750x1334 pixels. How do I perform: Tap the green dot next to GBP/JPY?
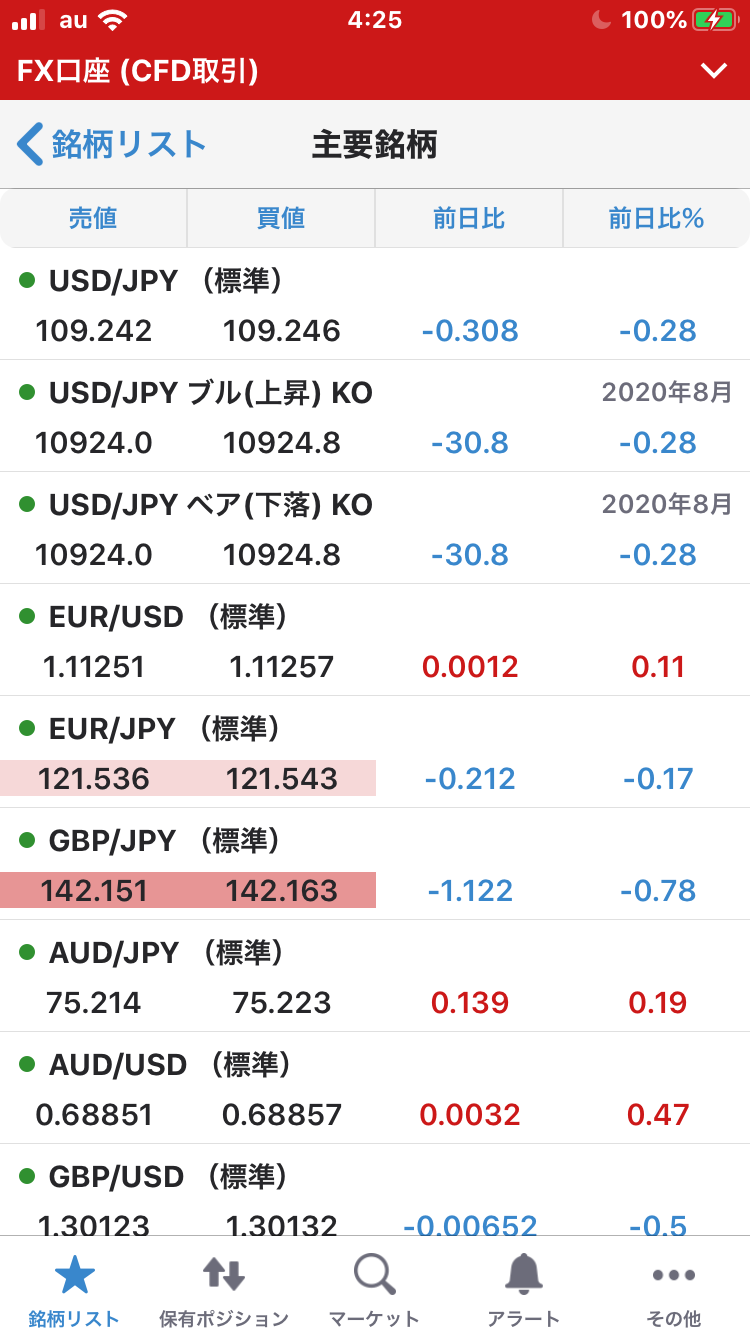tap(27, 840)
